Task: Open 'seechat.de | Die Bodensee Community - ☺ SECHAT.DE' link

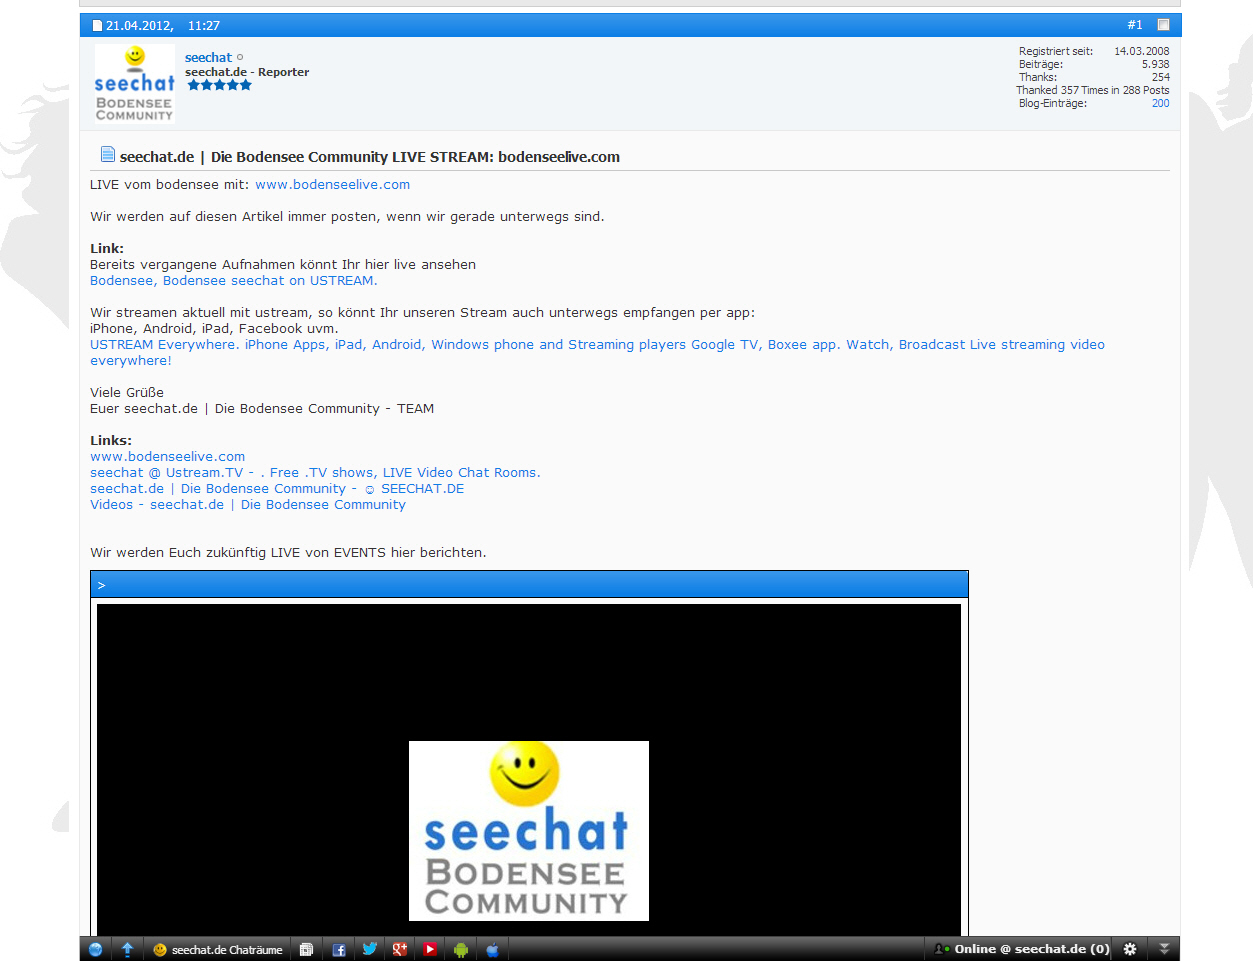Action: pyautogui.click(x=277, y=489)
